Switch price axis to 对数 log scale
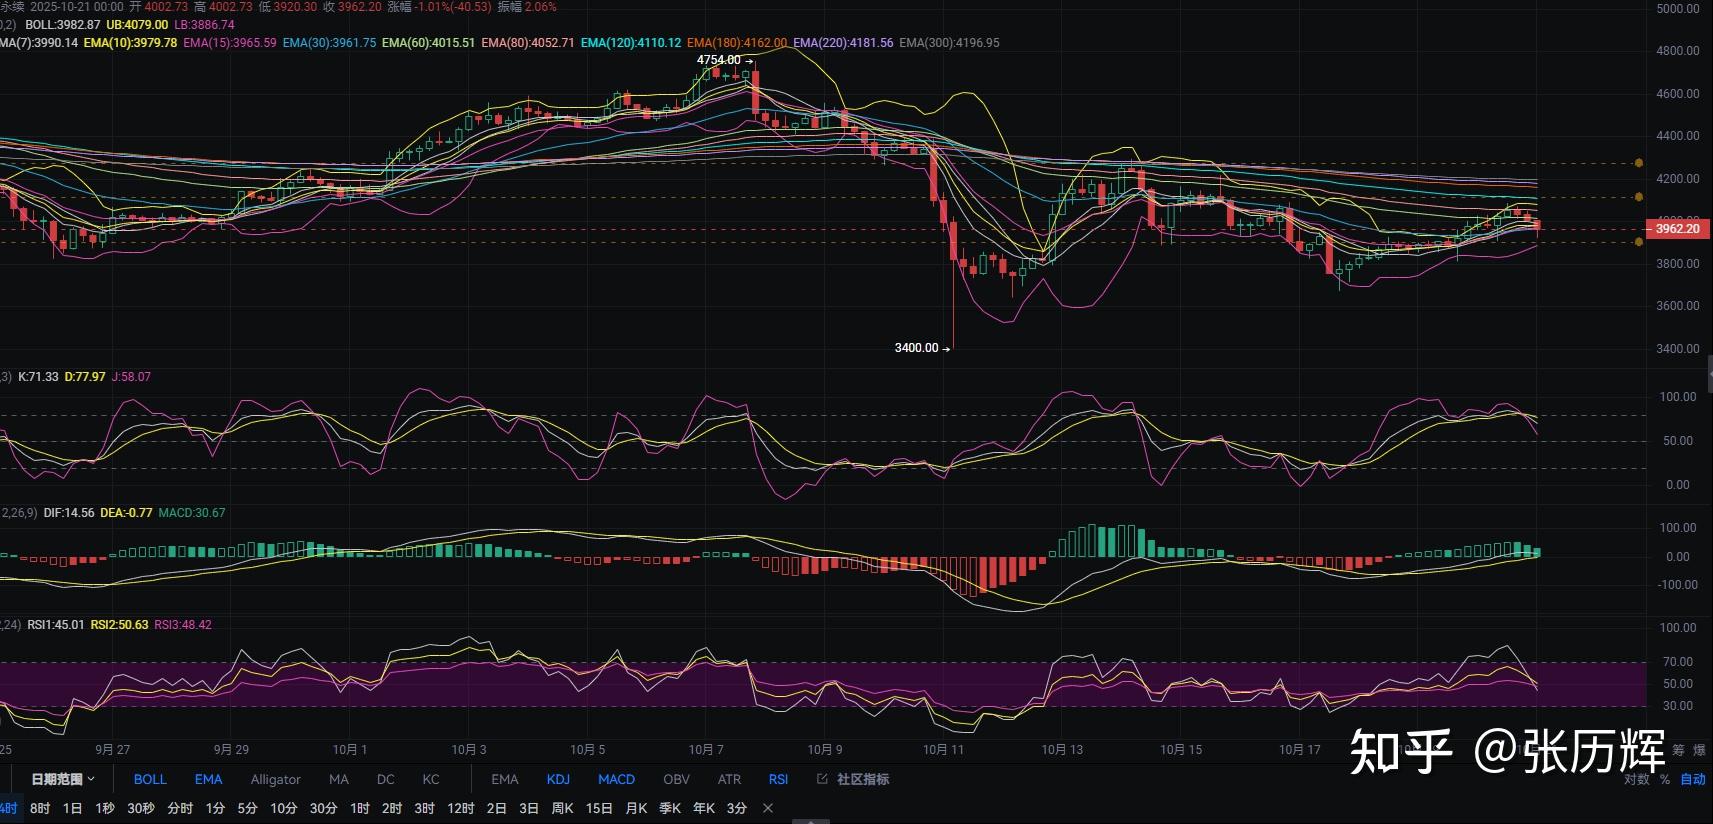 (1636, 779)
